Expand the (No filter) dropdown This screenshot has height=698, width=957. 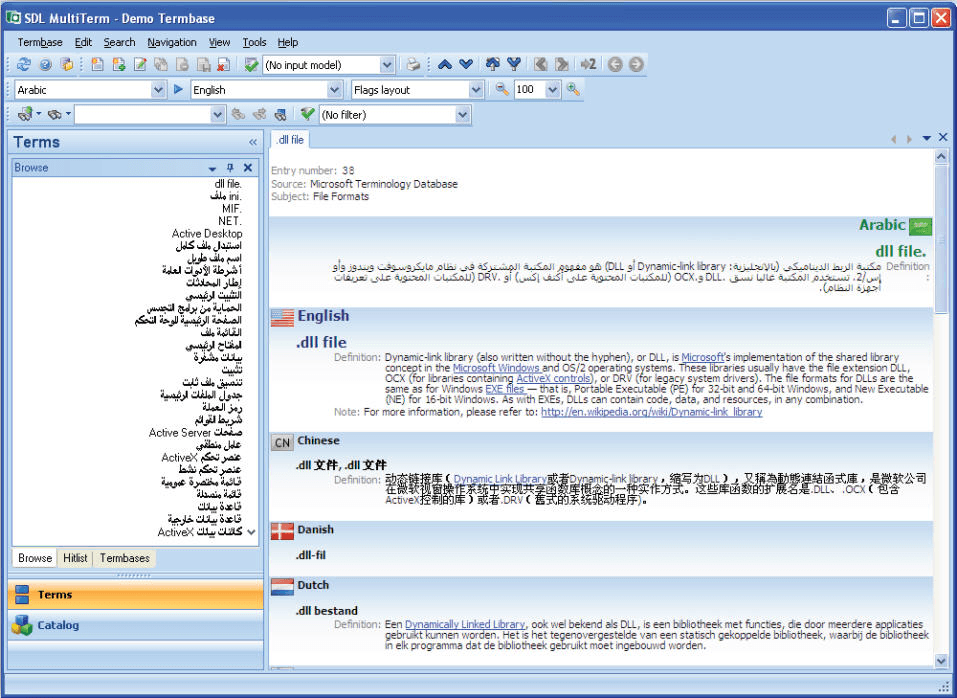[x=462, y=115]
